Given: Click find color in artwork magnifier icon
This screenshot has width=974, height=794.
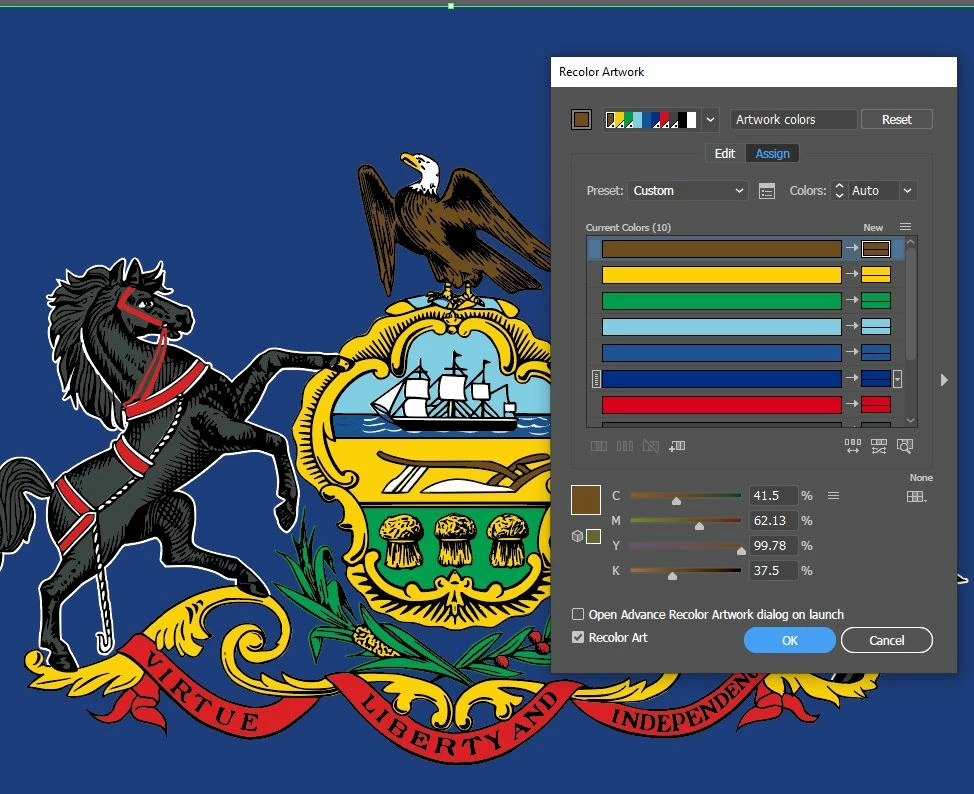Looking at the screenshot, I should pyautogui.click(x=905, y=445).
